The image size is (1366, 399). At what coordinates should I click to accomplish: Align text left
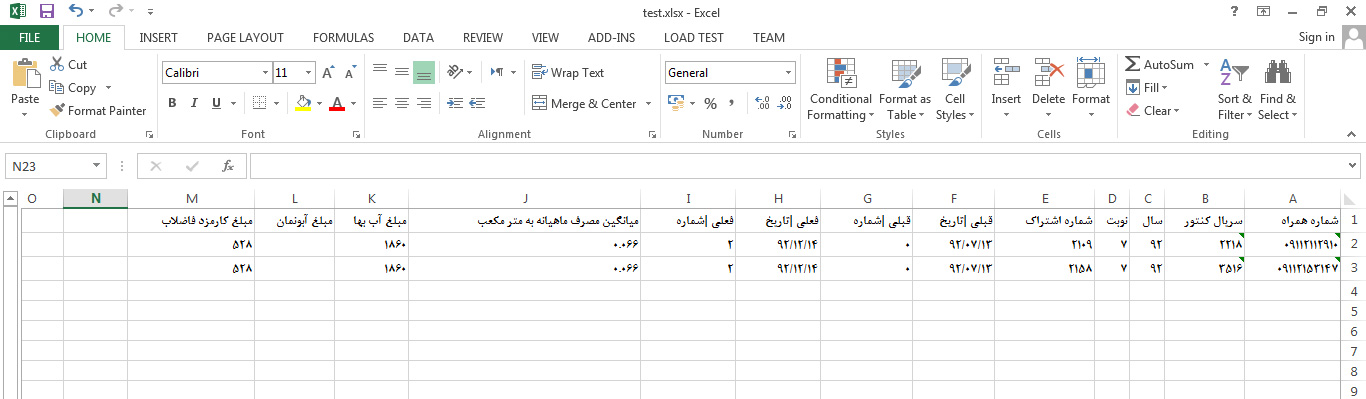pos(379,103)
